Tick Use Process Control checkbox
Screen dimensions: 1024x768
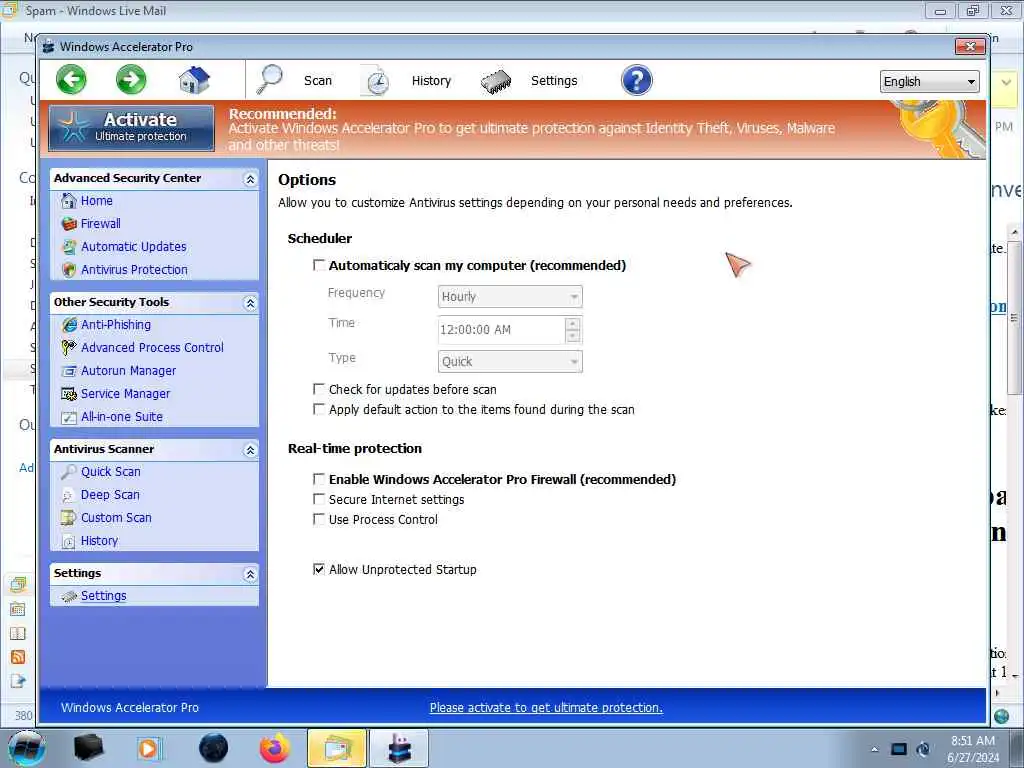coord(319,520)
